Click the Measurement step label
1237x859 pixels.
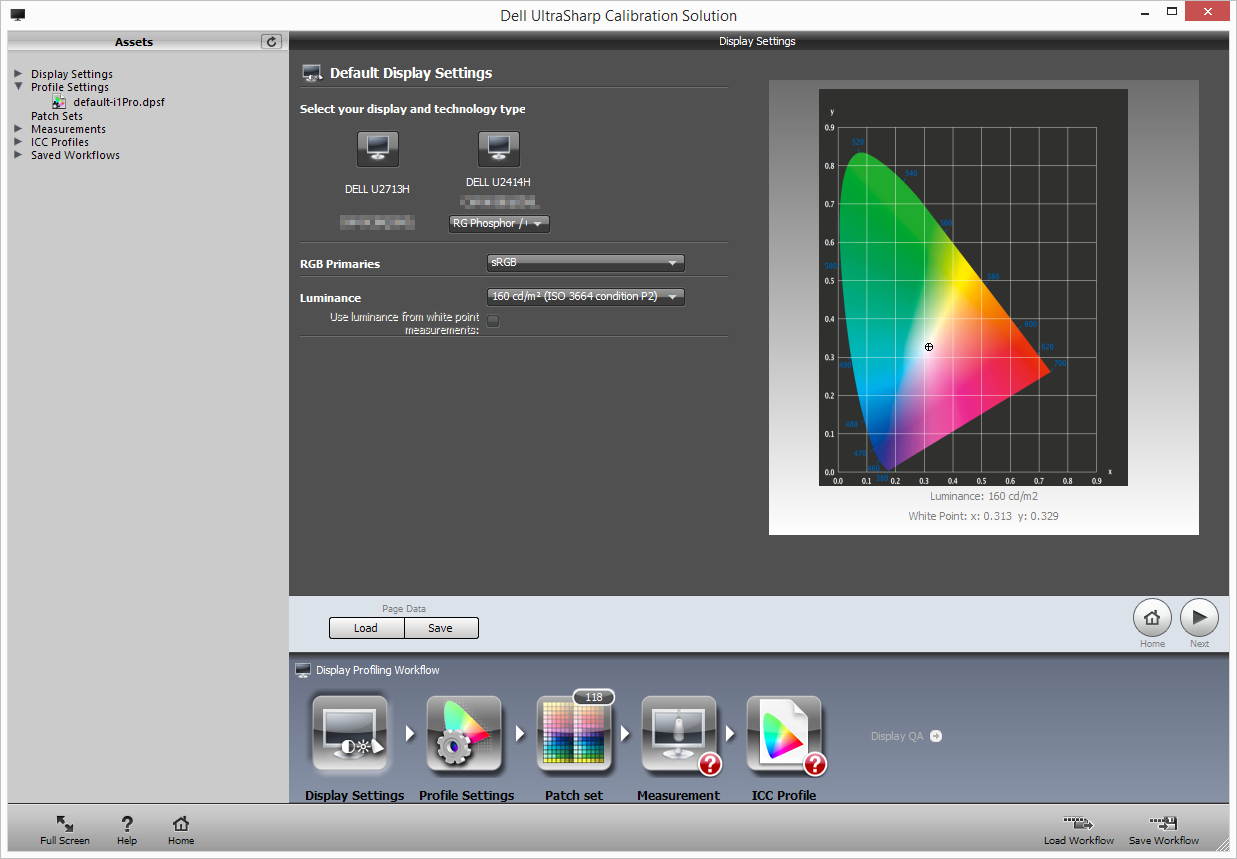coord(678,796)
